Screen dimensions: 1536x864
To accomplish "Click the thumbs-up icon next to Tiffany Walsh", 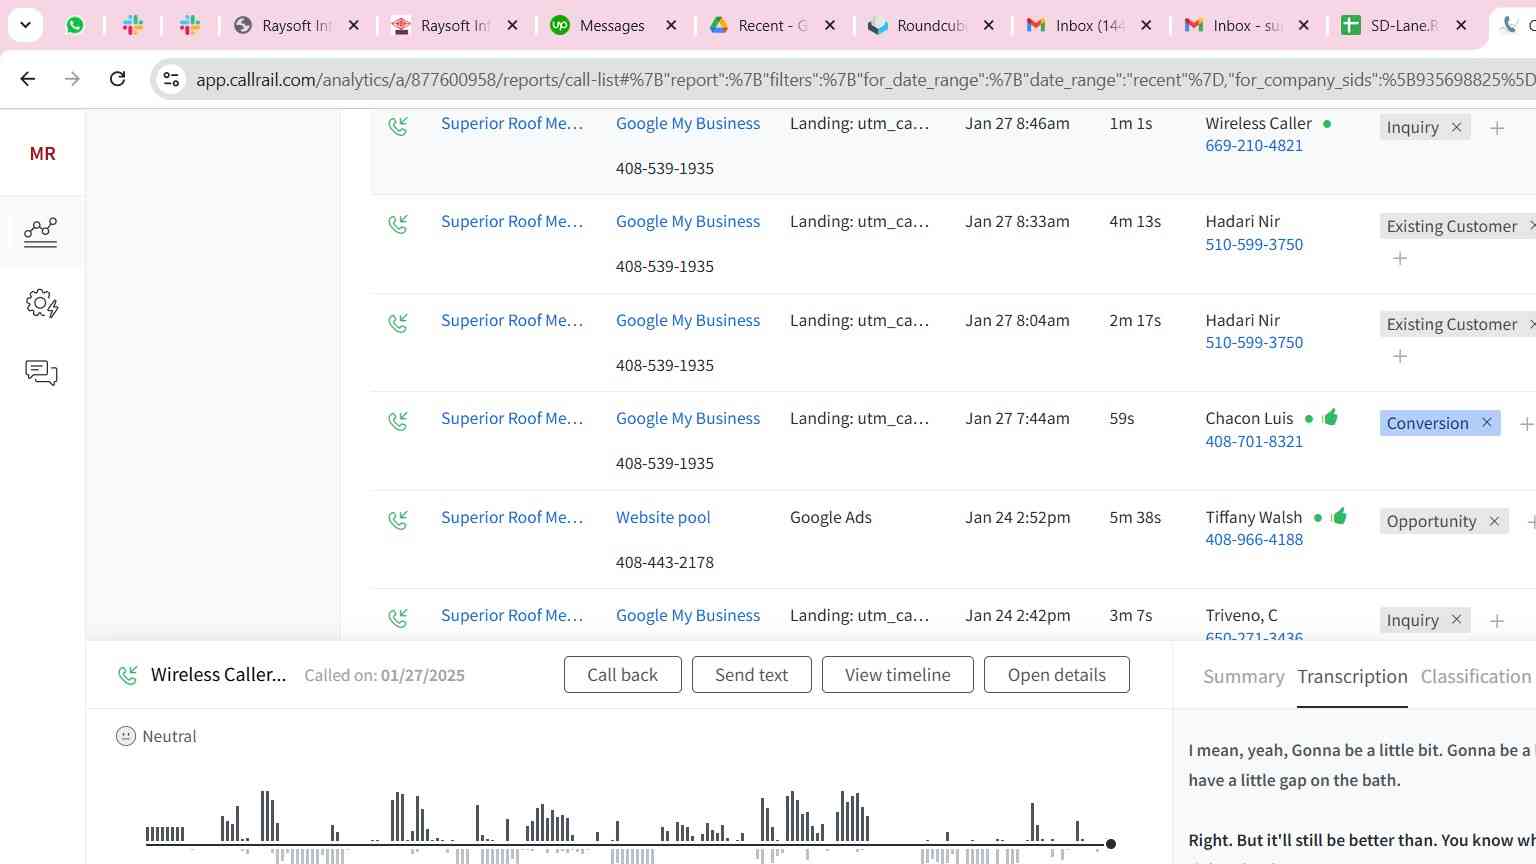I will [x=1339, y=516].
